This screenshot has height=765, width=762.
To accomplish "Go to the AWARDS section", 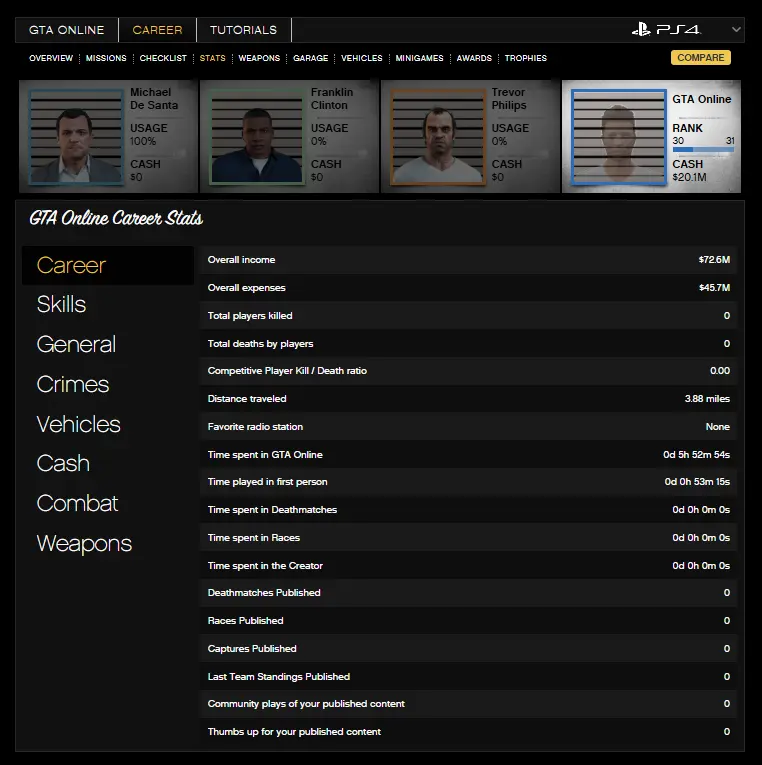I will pos(474,58).
